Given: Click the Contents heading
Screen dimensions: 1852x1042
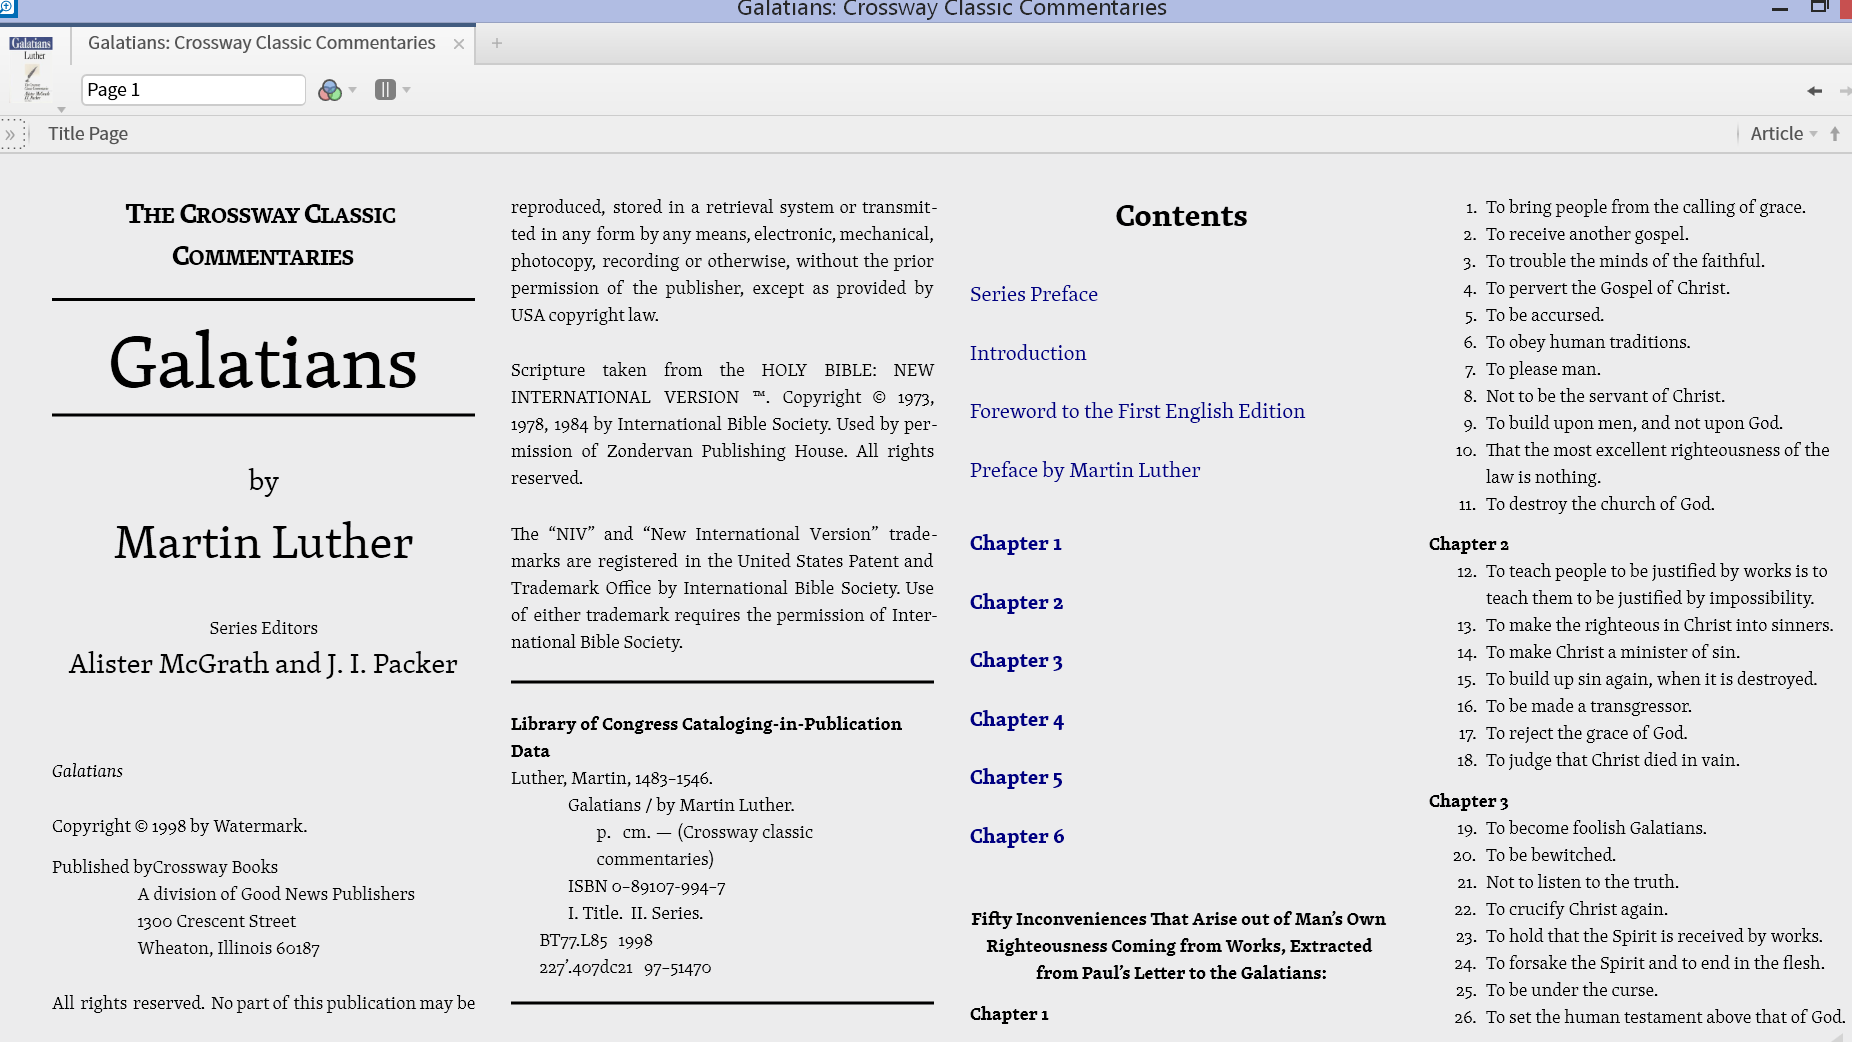Looking at the screenshot, I should (1181, 216).
